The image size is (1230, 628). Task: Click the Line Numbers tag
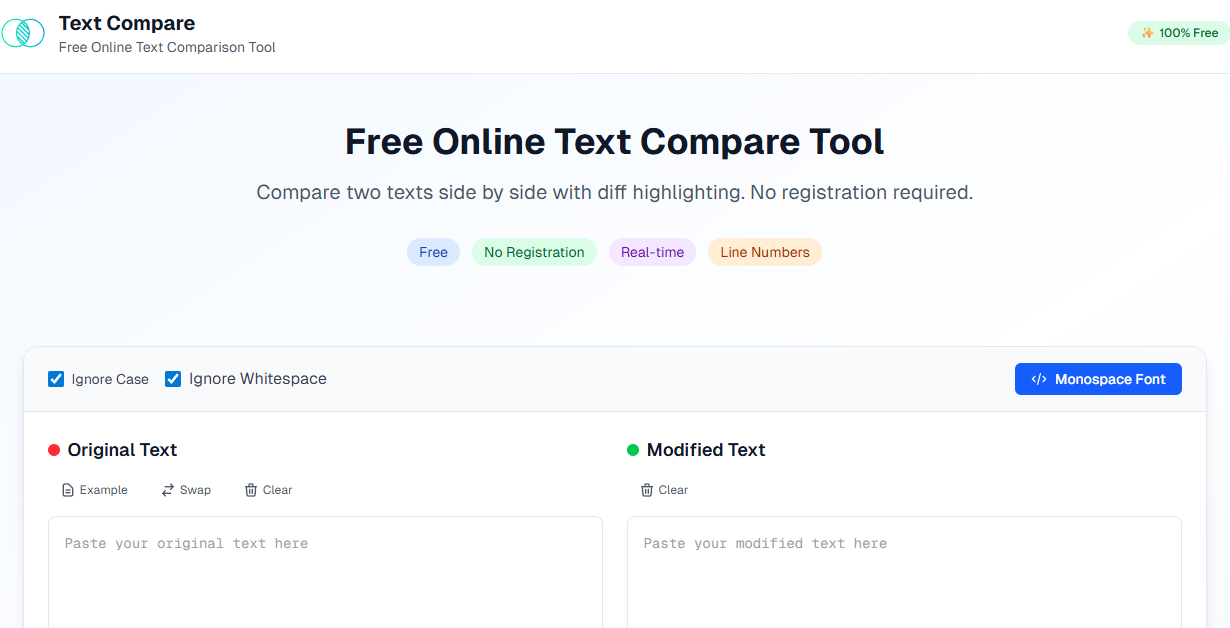pyautogui.click(x=765, y=252)
